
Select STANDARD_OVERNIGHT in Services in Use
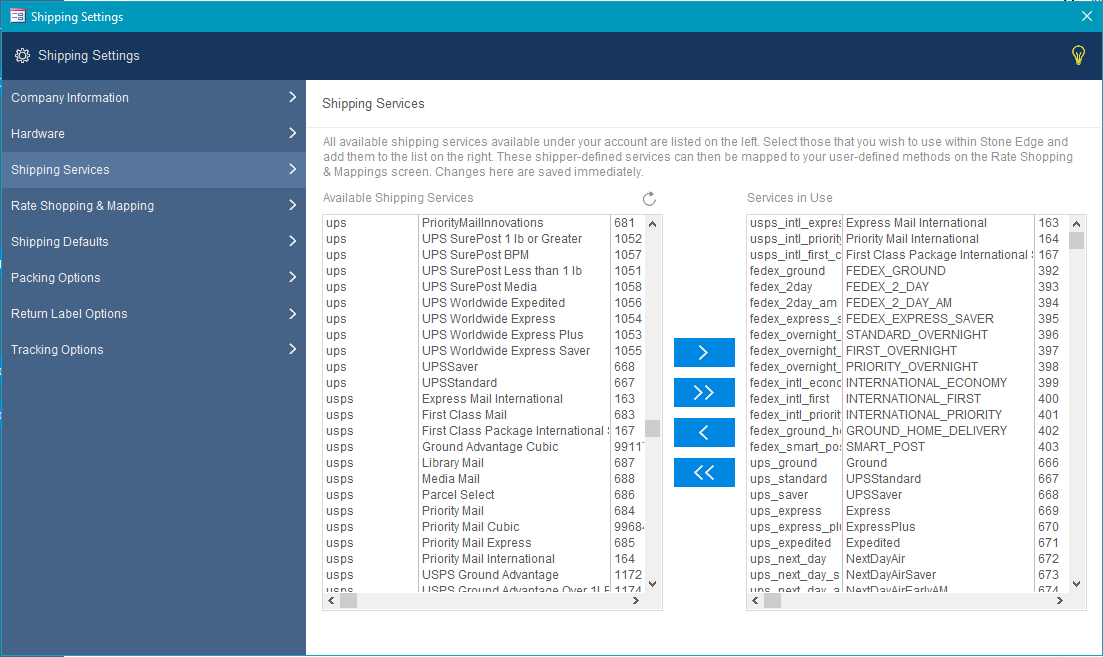click(907, 335)
